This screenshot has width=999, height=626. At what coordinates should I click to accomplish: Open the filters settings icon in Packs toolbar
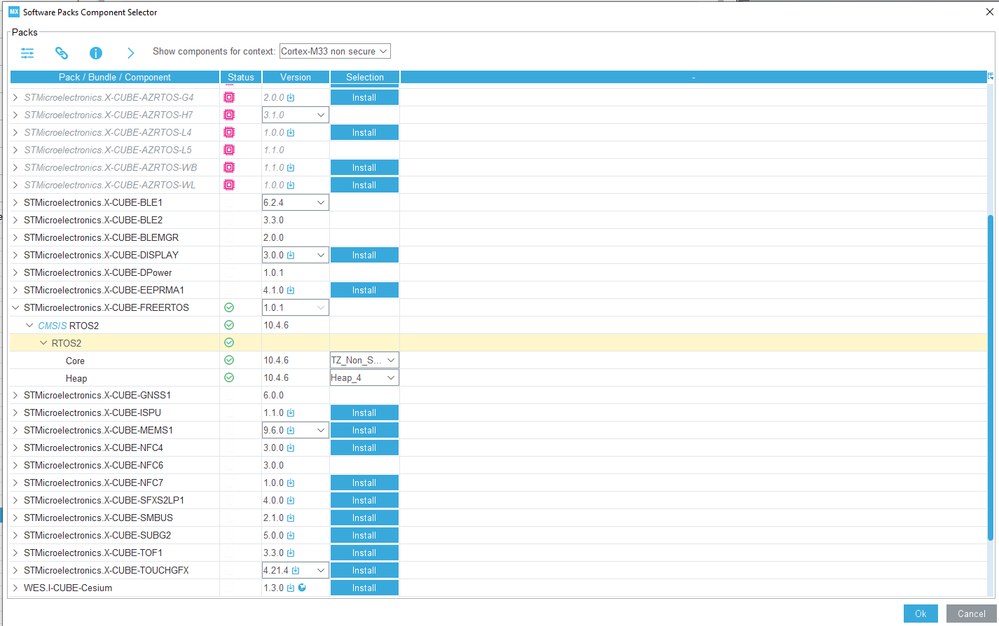27,53
